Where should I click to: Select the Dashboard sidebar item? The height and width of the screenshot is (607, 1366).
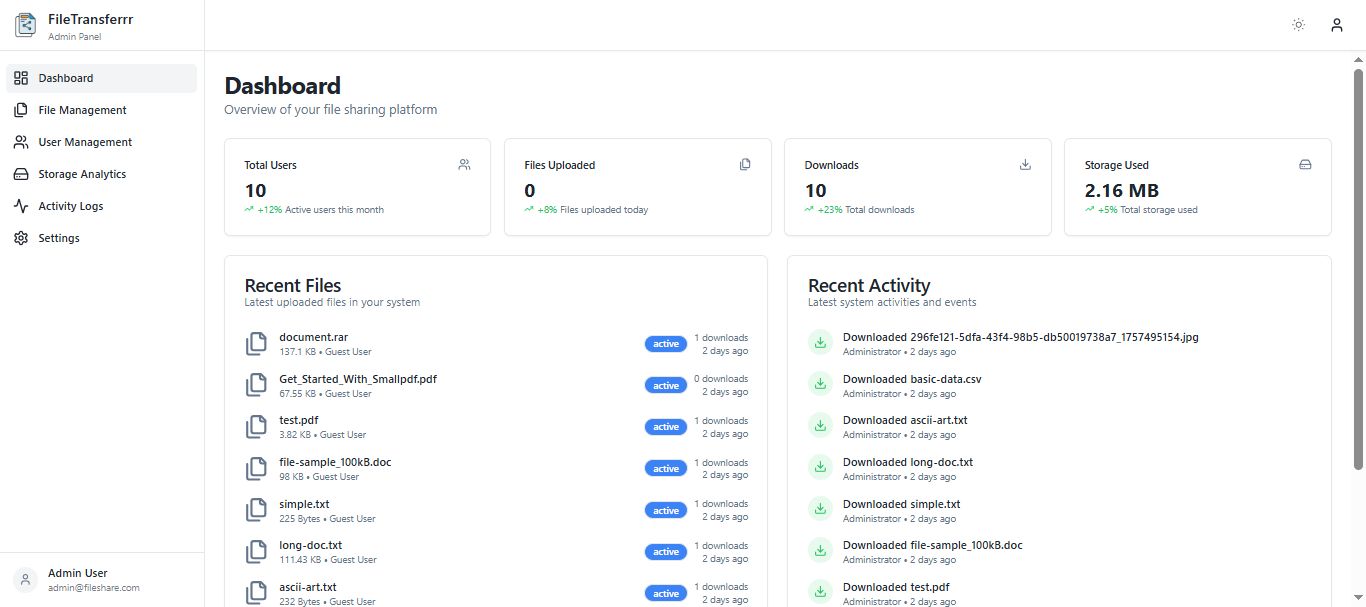[x=66, y=78]
